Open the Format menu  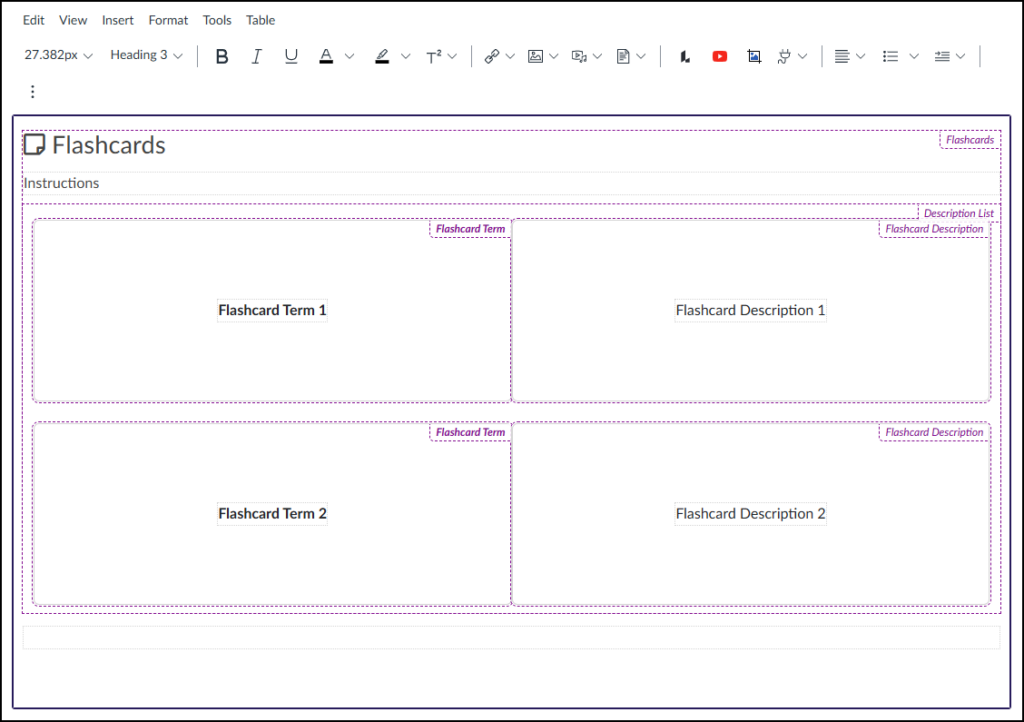(167, 19)
